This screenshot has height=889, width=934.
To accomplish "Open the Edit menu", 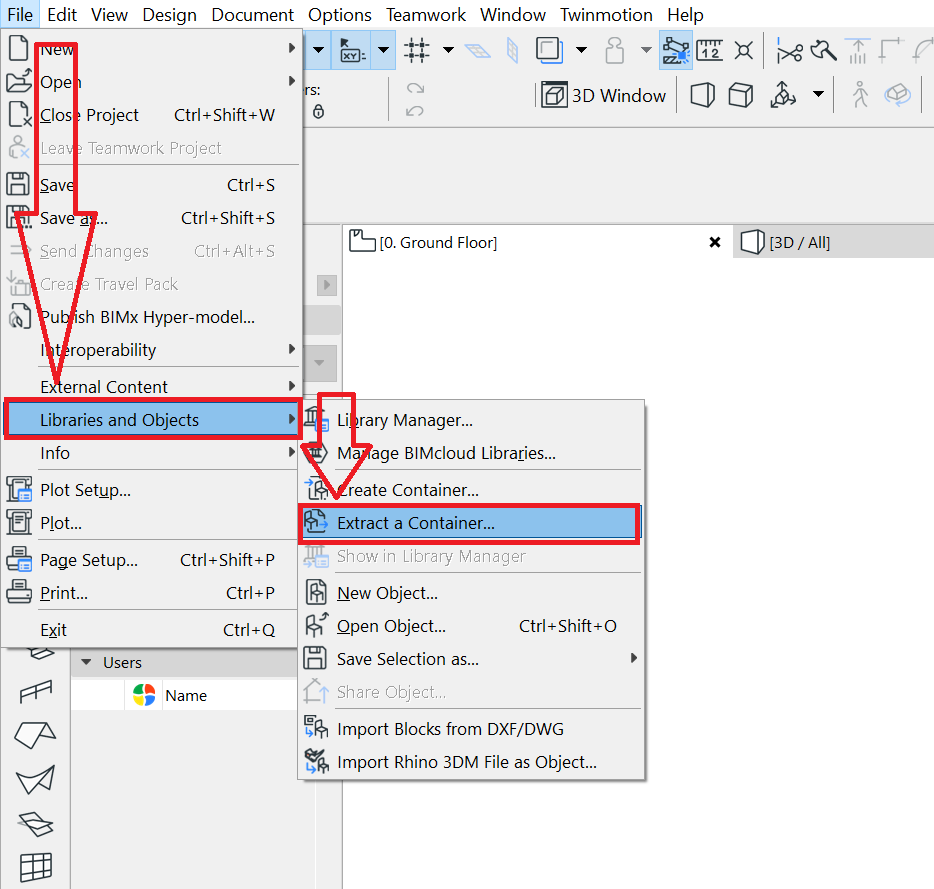I will pos(62,14).
